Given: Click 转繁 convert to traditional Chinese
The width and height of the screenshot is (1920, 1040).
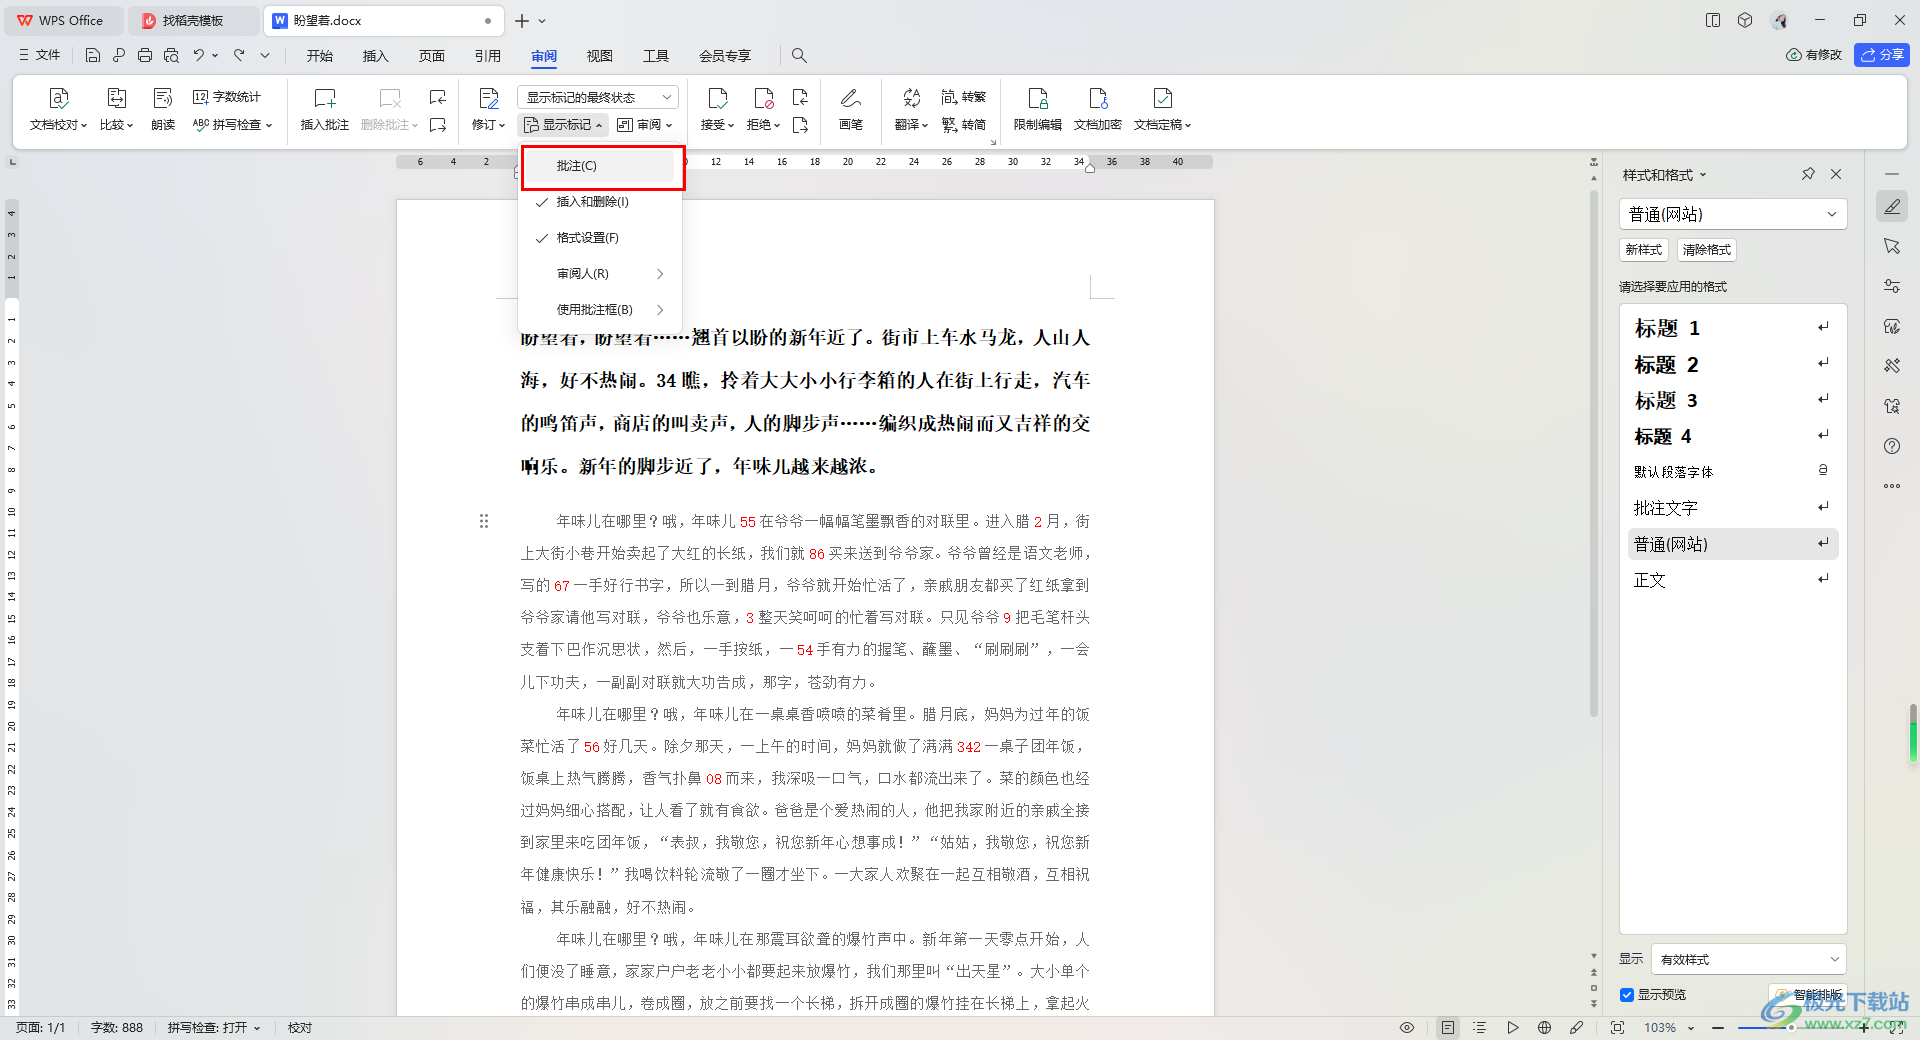Looking at the screenshot, I should point(964,97).
